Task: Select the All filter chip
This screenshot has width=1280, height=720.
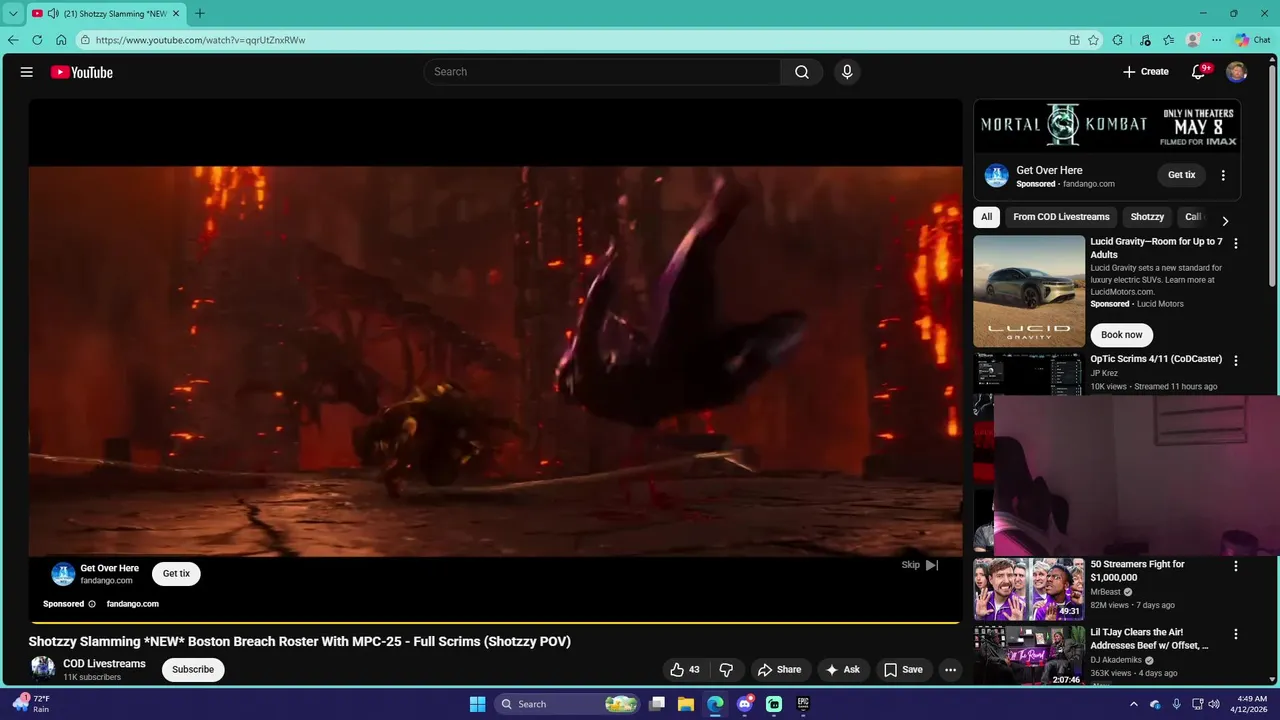Action: [986, 217]
